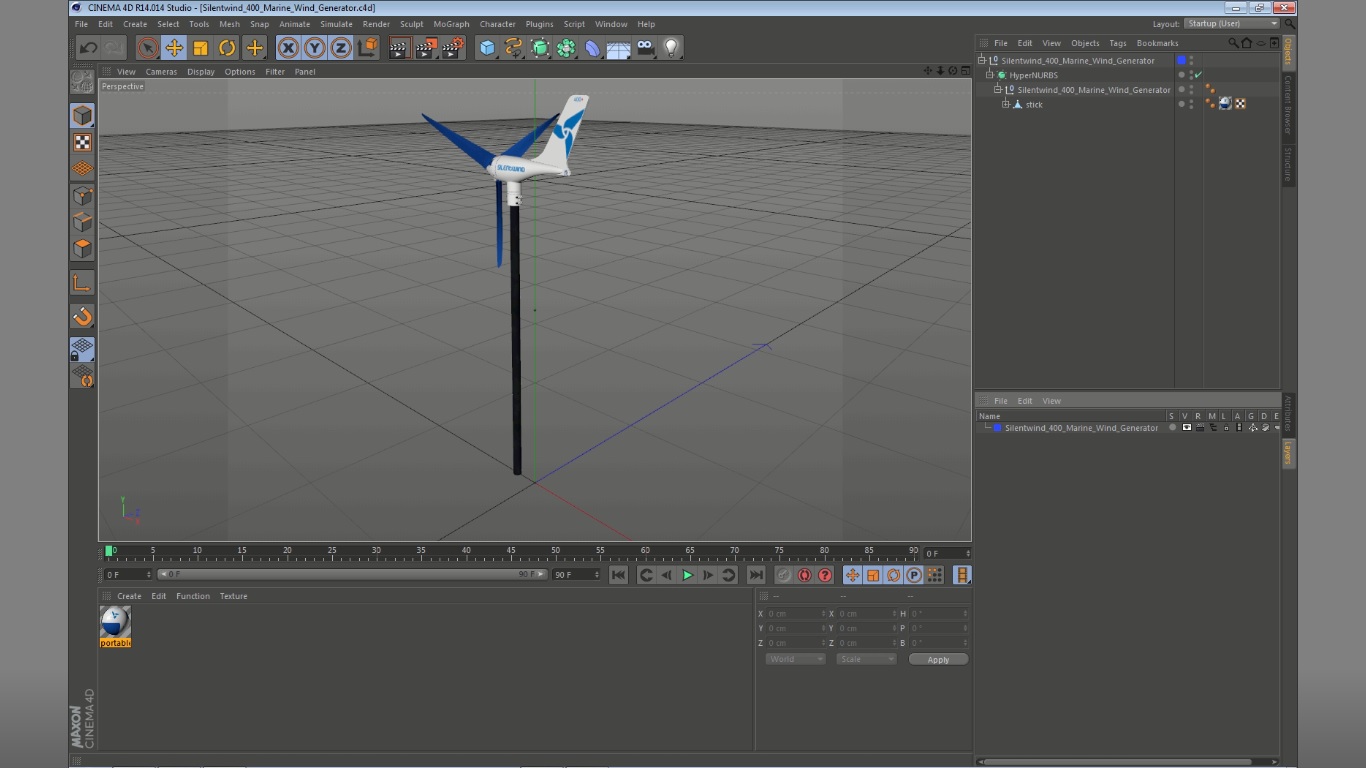The width and height of the screenshot is (1366, 768).
Task: Toggle Position keyframe recording icon
Action: 852,575
